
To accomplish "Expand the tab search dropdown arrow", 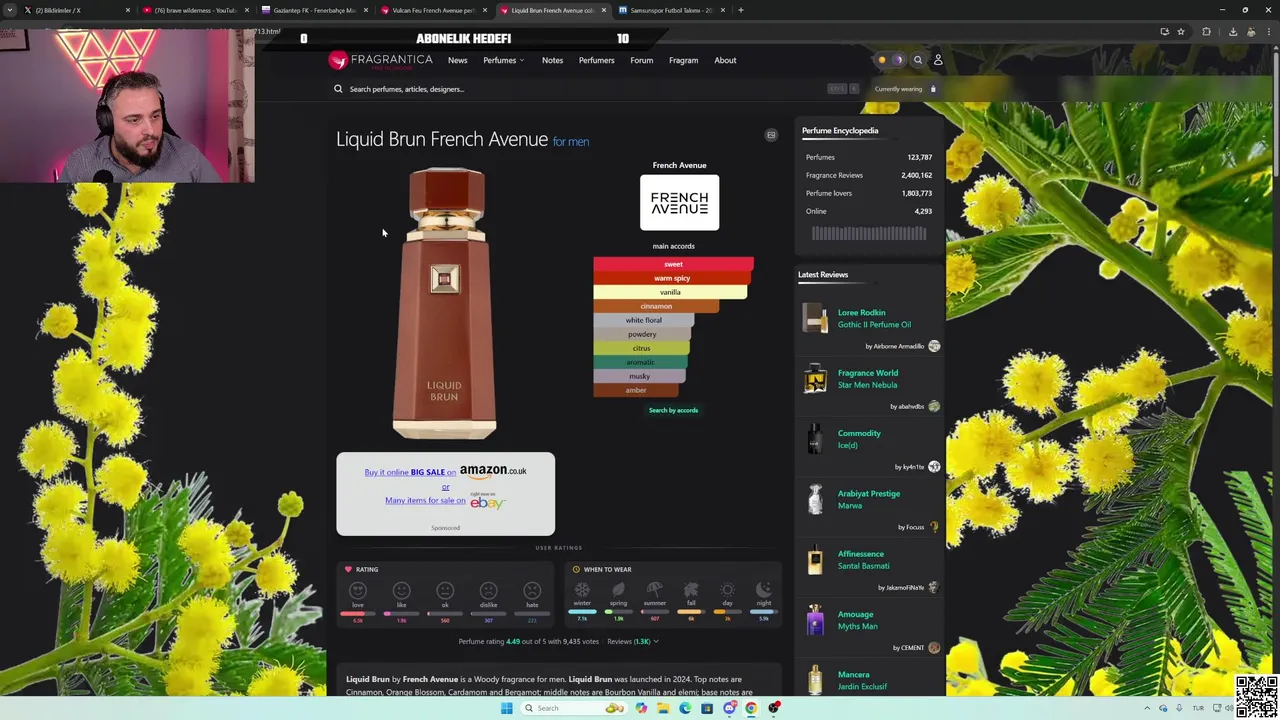I will [11, 10].
